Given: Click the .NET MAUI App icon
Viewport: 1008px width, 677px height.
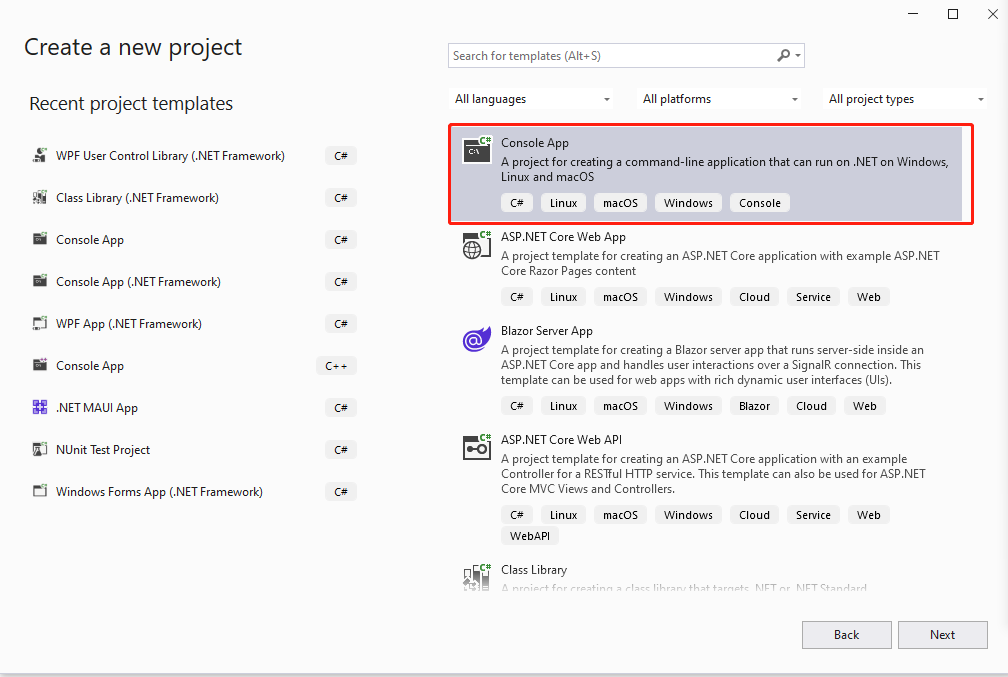Looking at the screenshot, I should [x=40, y=407].
